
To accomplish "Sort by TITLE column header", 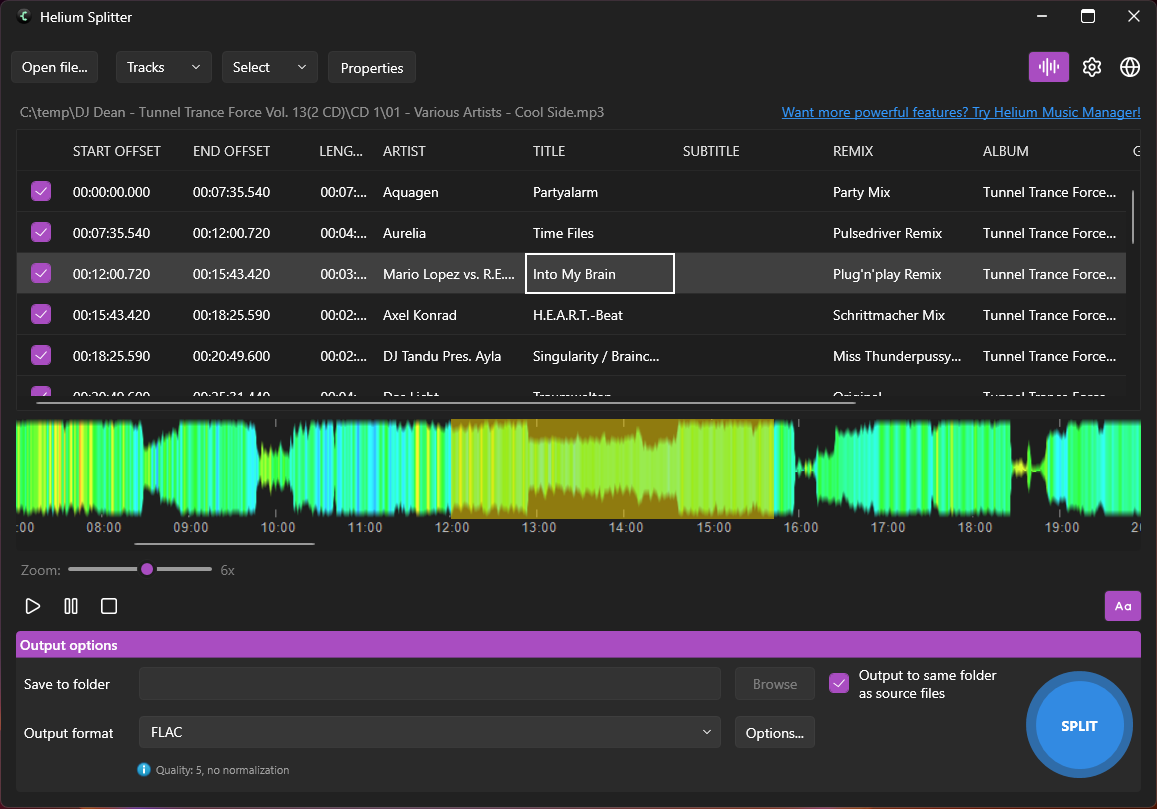I will [549, 151].
